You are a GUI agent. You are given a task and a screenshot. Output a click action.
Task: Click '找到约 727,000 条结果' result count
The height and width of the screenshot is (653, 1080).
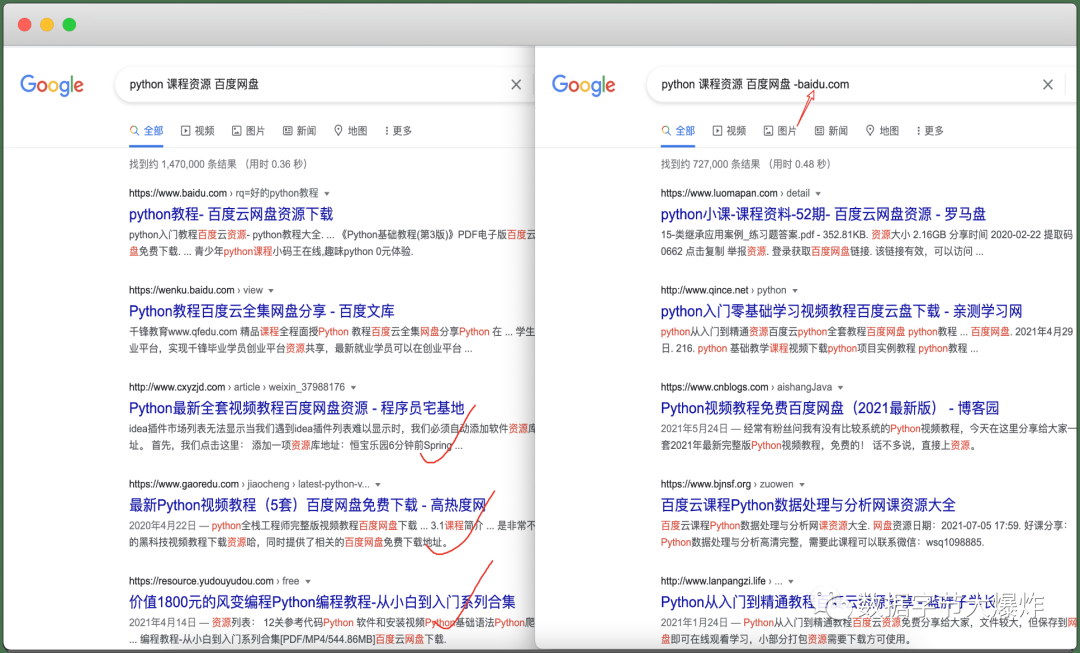pyautogui.click(x=710, y=164)
